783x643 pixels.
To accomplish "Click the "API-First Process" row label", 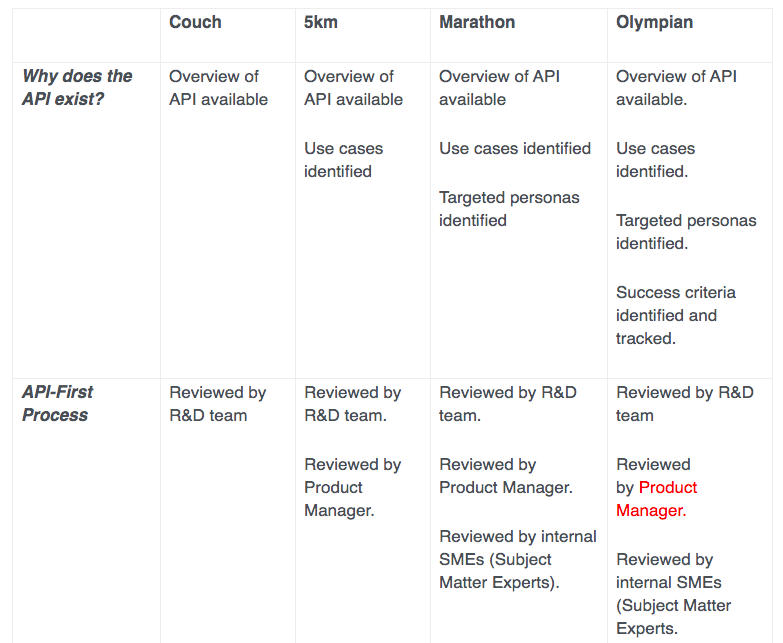I will pos(58,403).
